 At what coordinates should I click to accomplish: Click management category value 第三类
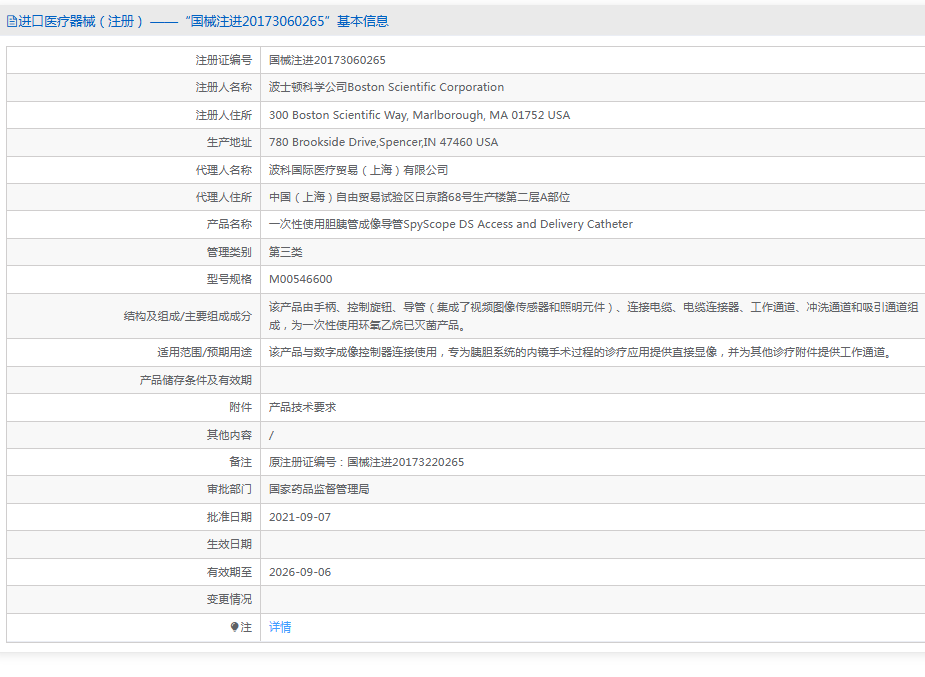click(x=286, y=252)
